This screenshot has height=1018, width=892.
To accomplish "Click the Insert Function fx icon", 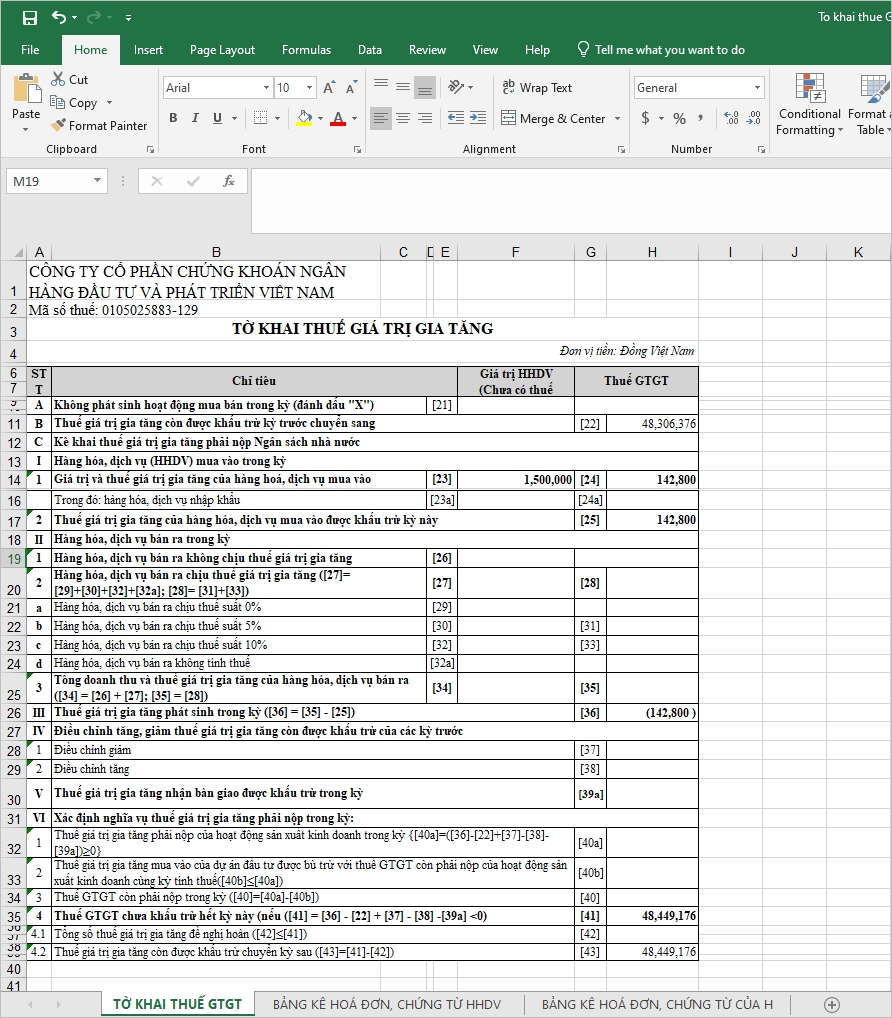I will (x=229, y=181).
